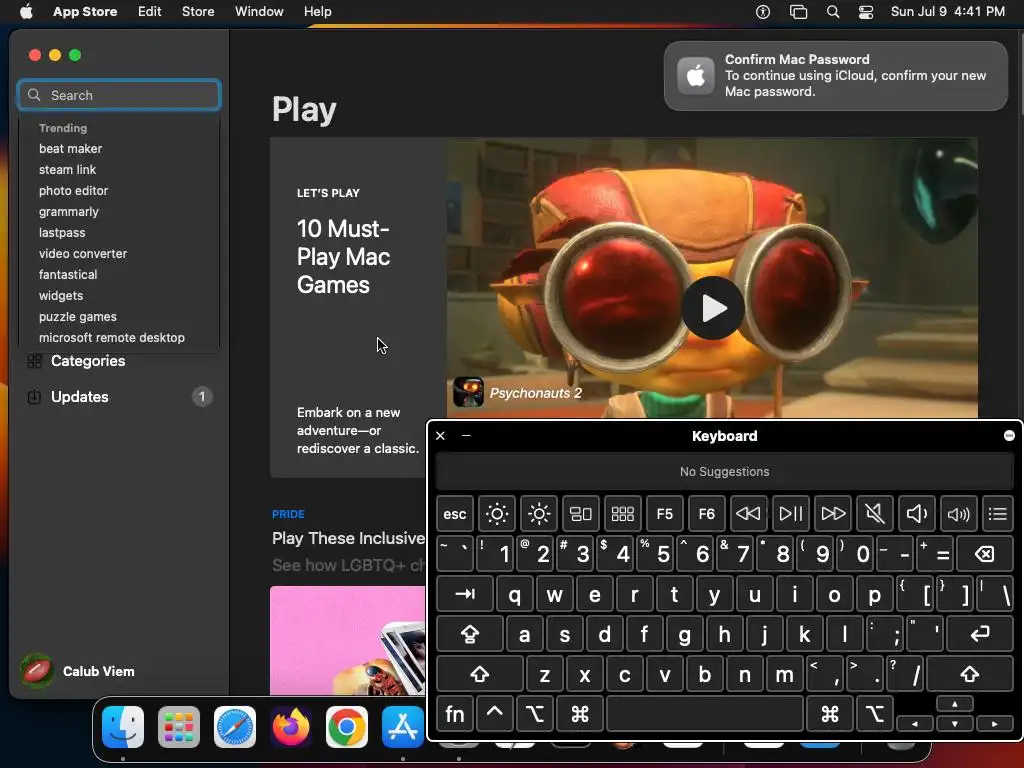
Task: Click the App Store search field
Action: 119,95
